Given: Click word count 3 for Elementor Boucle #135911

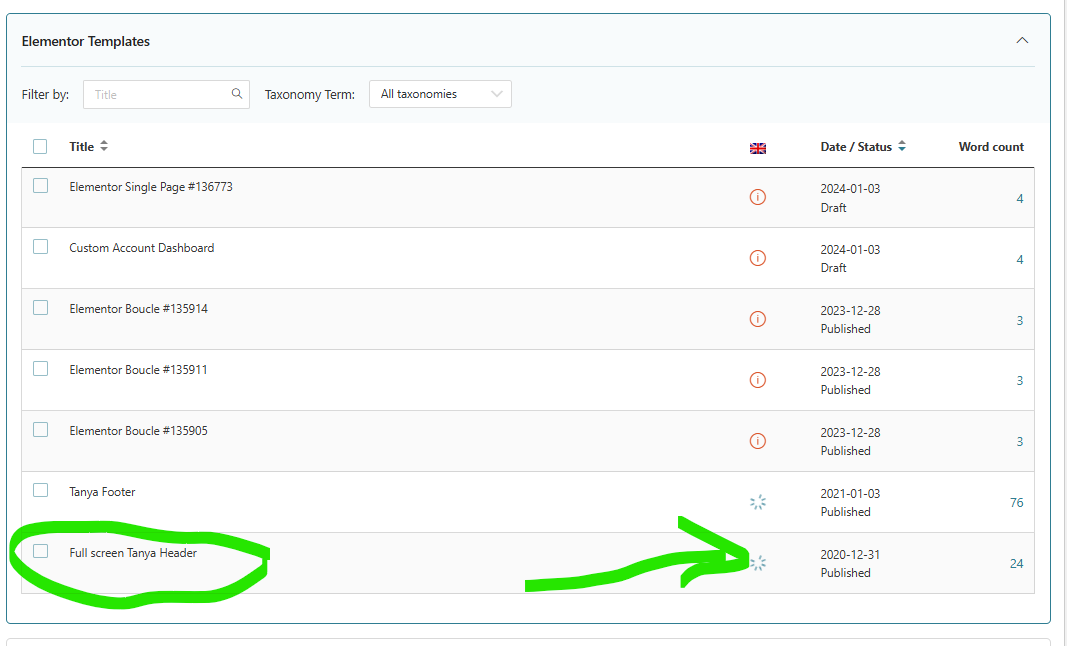Looking at the screenshot, I should (1020, 381).
